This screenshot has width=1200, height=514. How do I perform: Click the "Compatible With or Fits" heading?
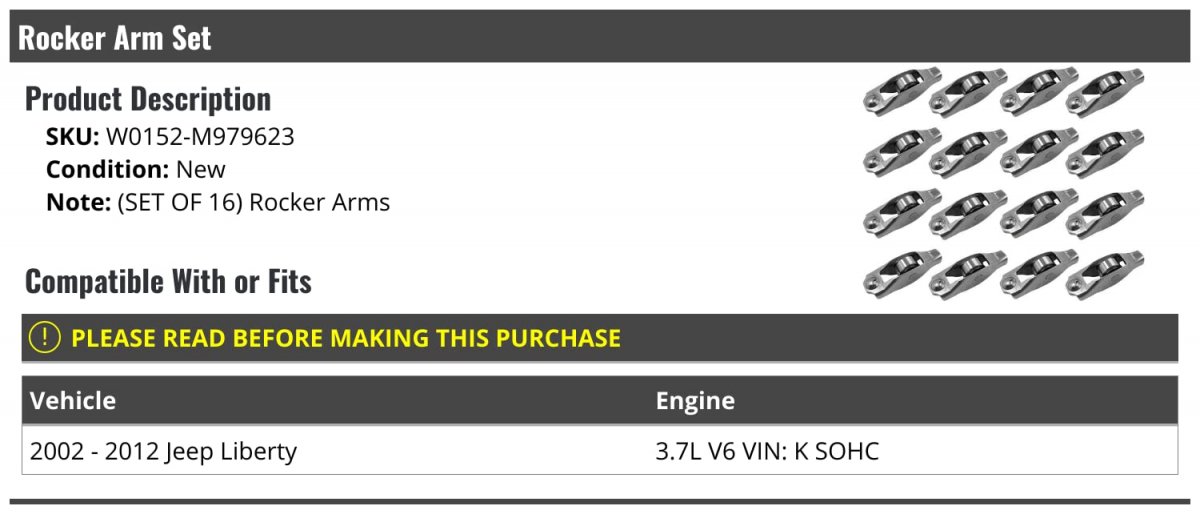[x=168, y=282]
